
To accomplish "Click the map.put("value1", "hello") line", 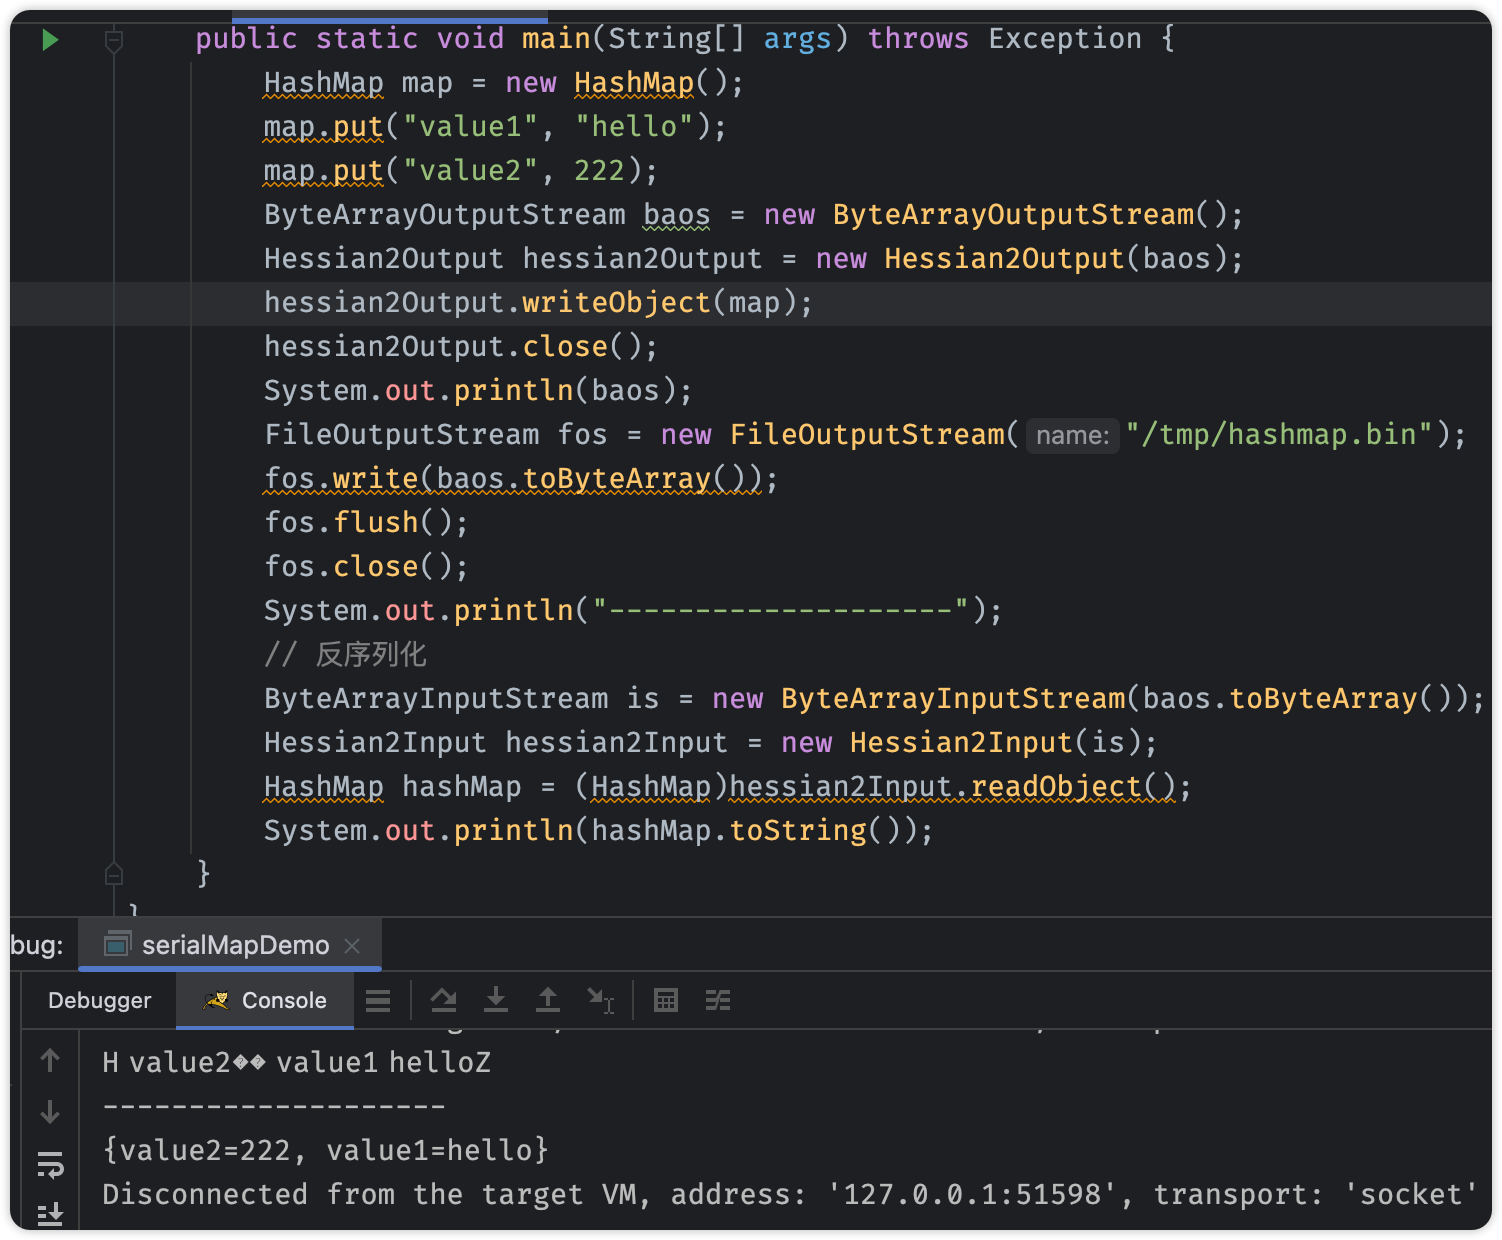I will pos(495,127).
